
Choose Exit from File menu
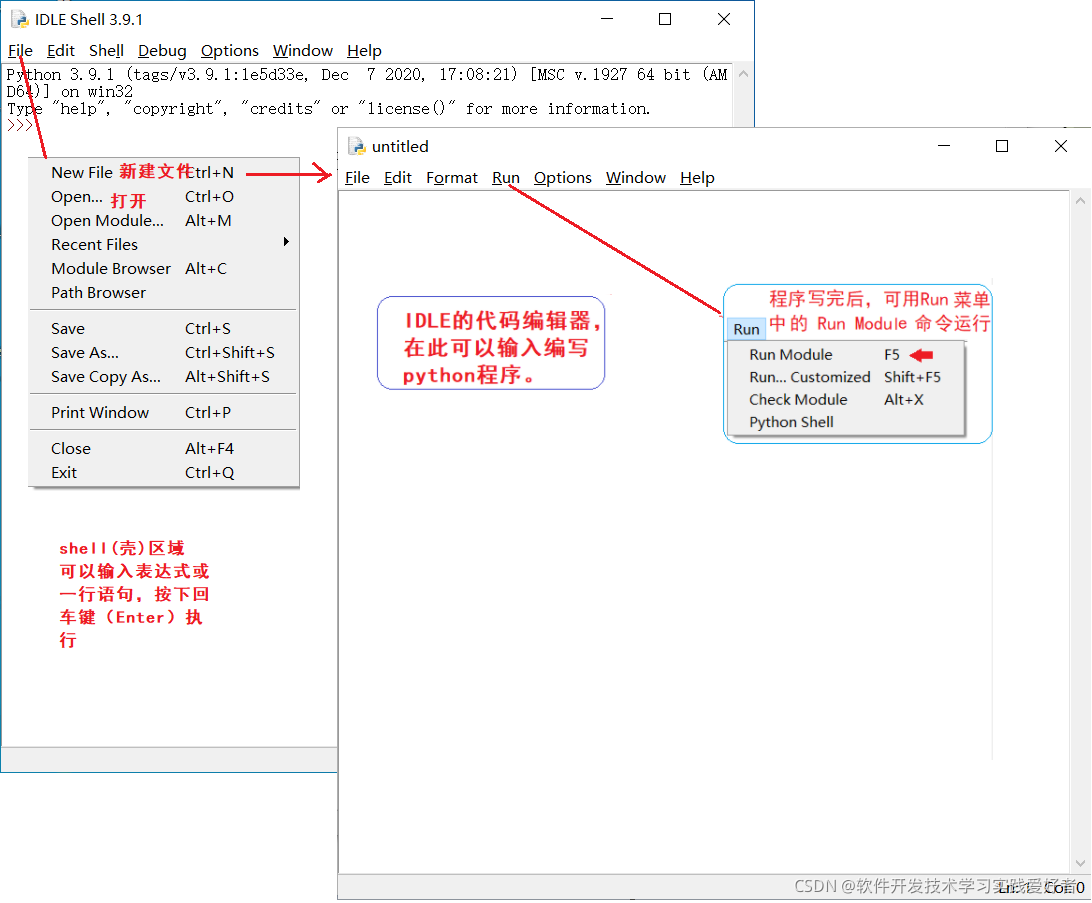[164, 473]
